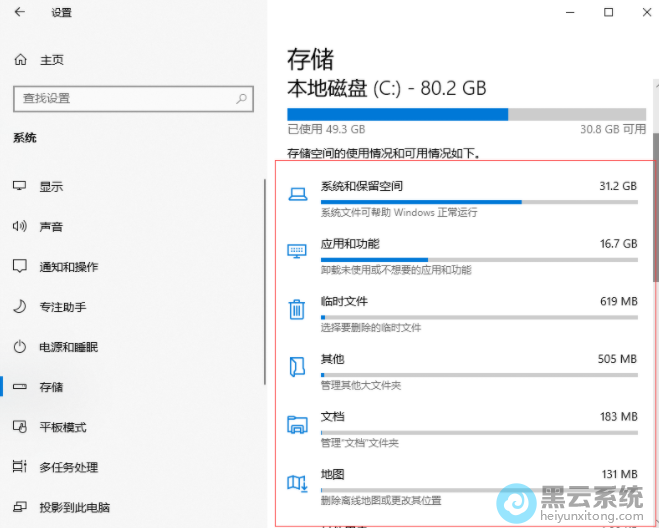Click the 应用和功能 keyboard icon
The height and width of the screenshot is (528, 659).
click(x=297, y=251)
